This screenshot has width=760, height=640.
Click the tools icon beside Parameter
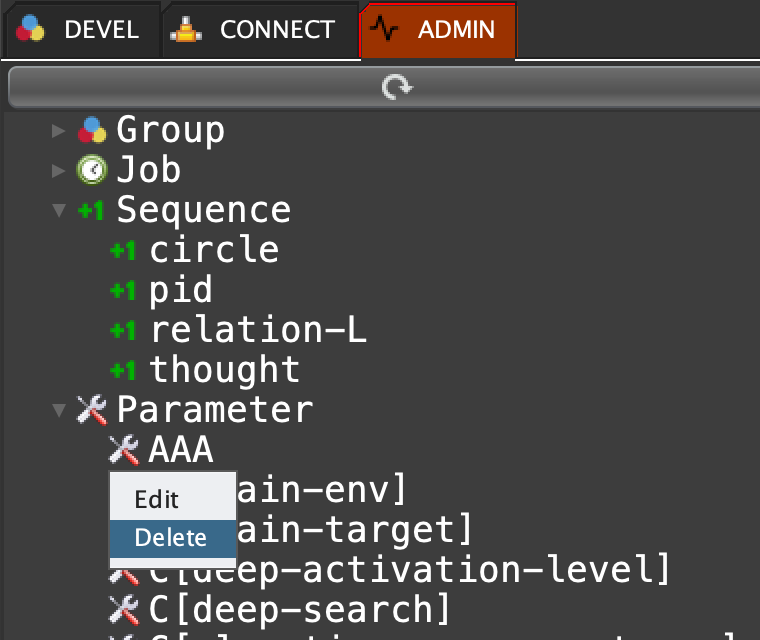click(x=92, y=410)
